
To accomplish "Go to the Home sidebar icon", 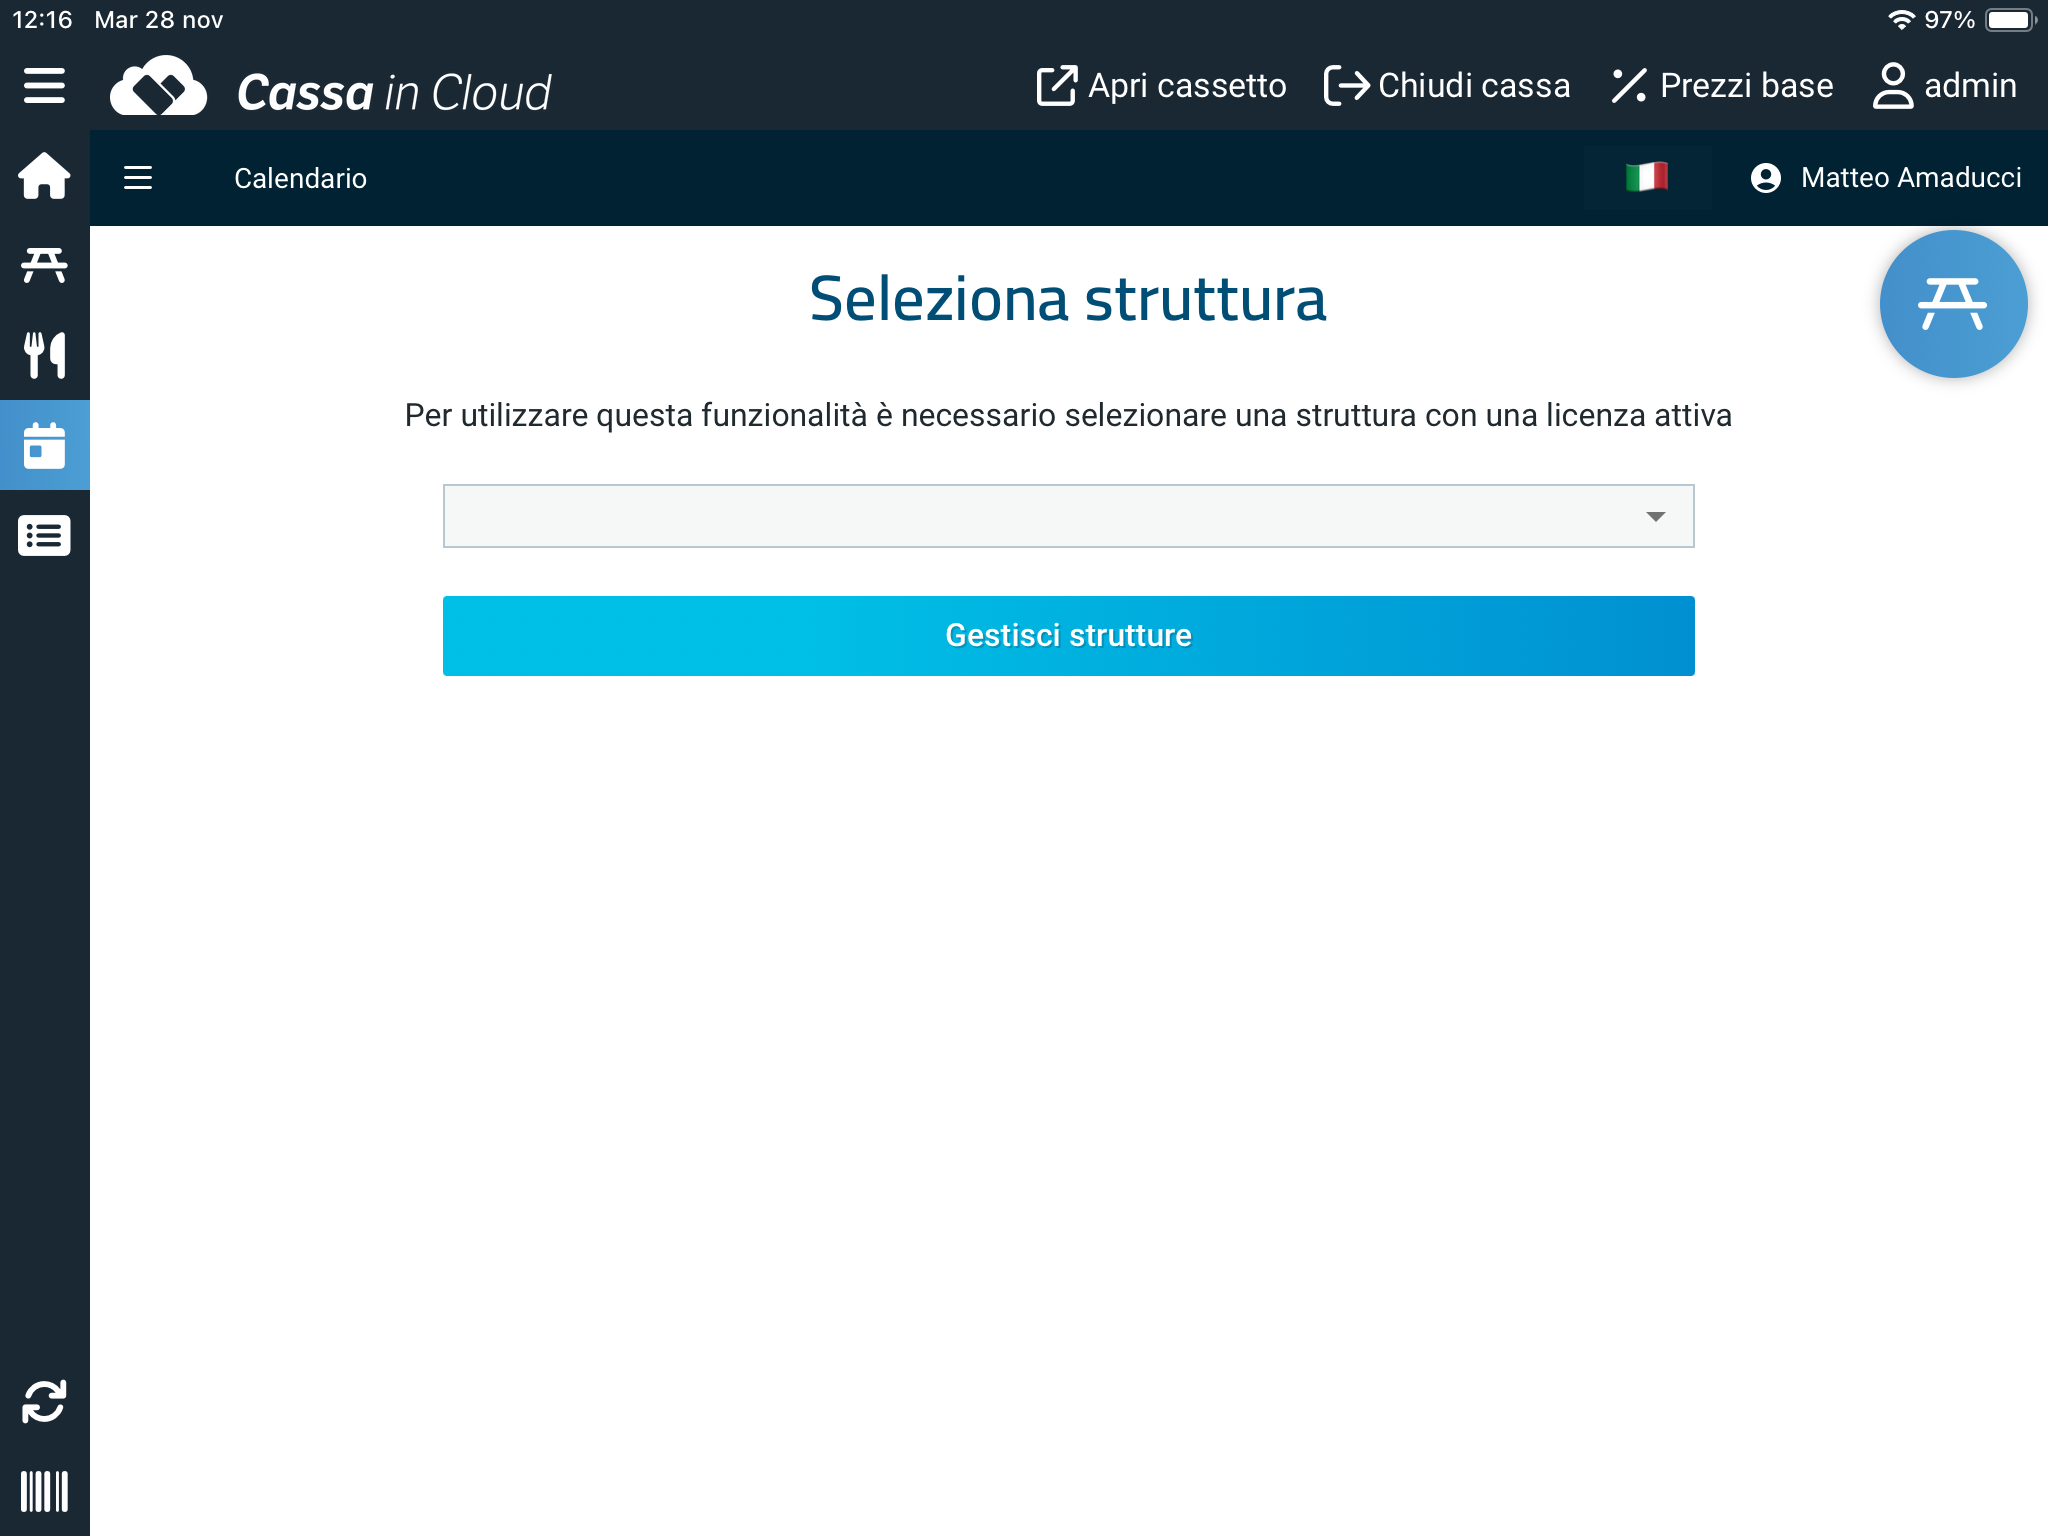I will click(x=44, y=176).
